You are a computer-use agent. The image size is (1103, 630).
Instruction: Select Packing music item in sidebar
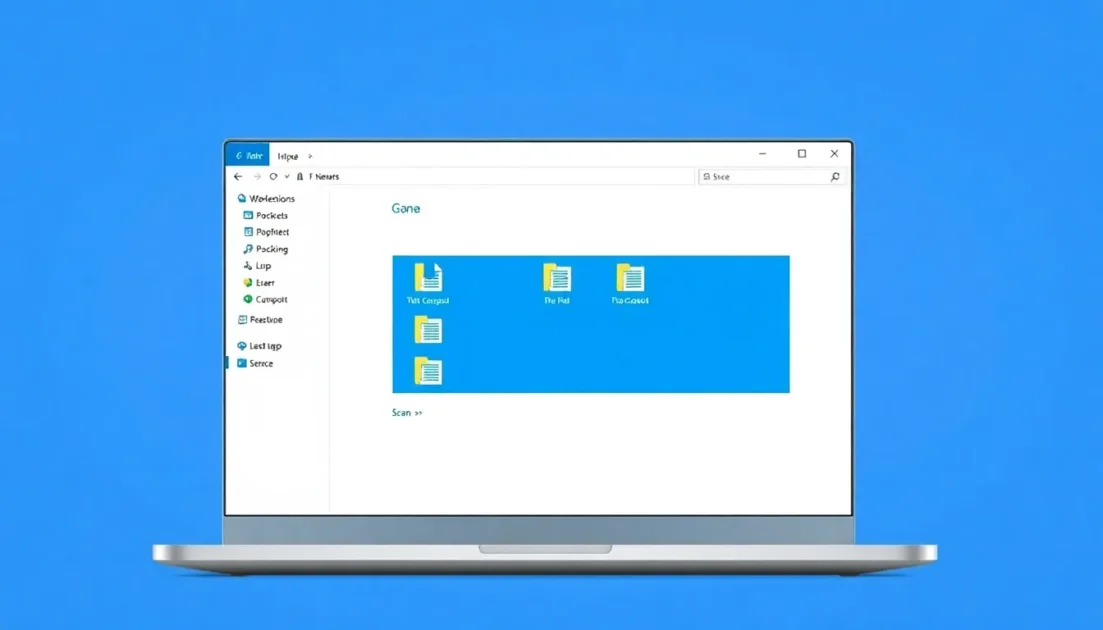[x=265, y=249]
